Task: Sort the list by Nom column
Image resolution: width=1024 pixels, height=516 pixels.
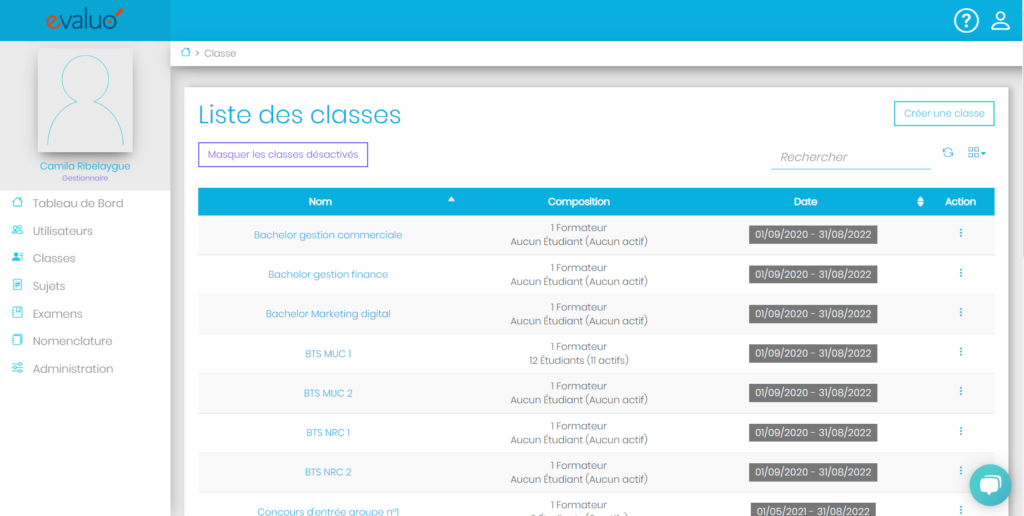Action: [320, 202]
